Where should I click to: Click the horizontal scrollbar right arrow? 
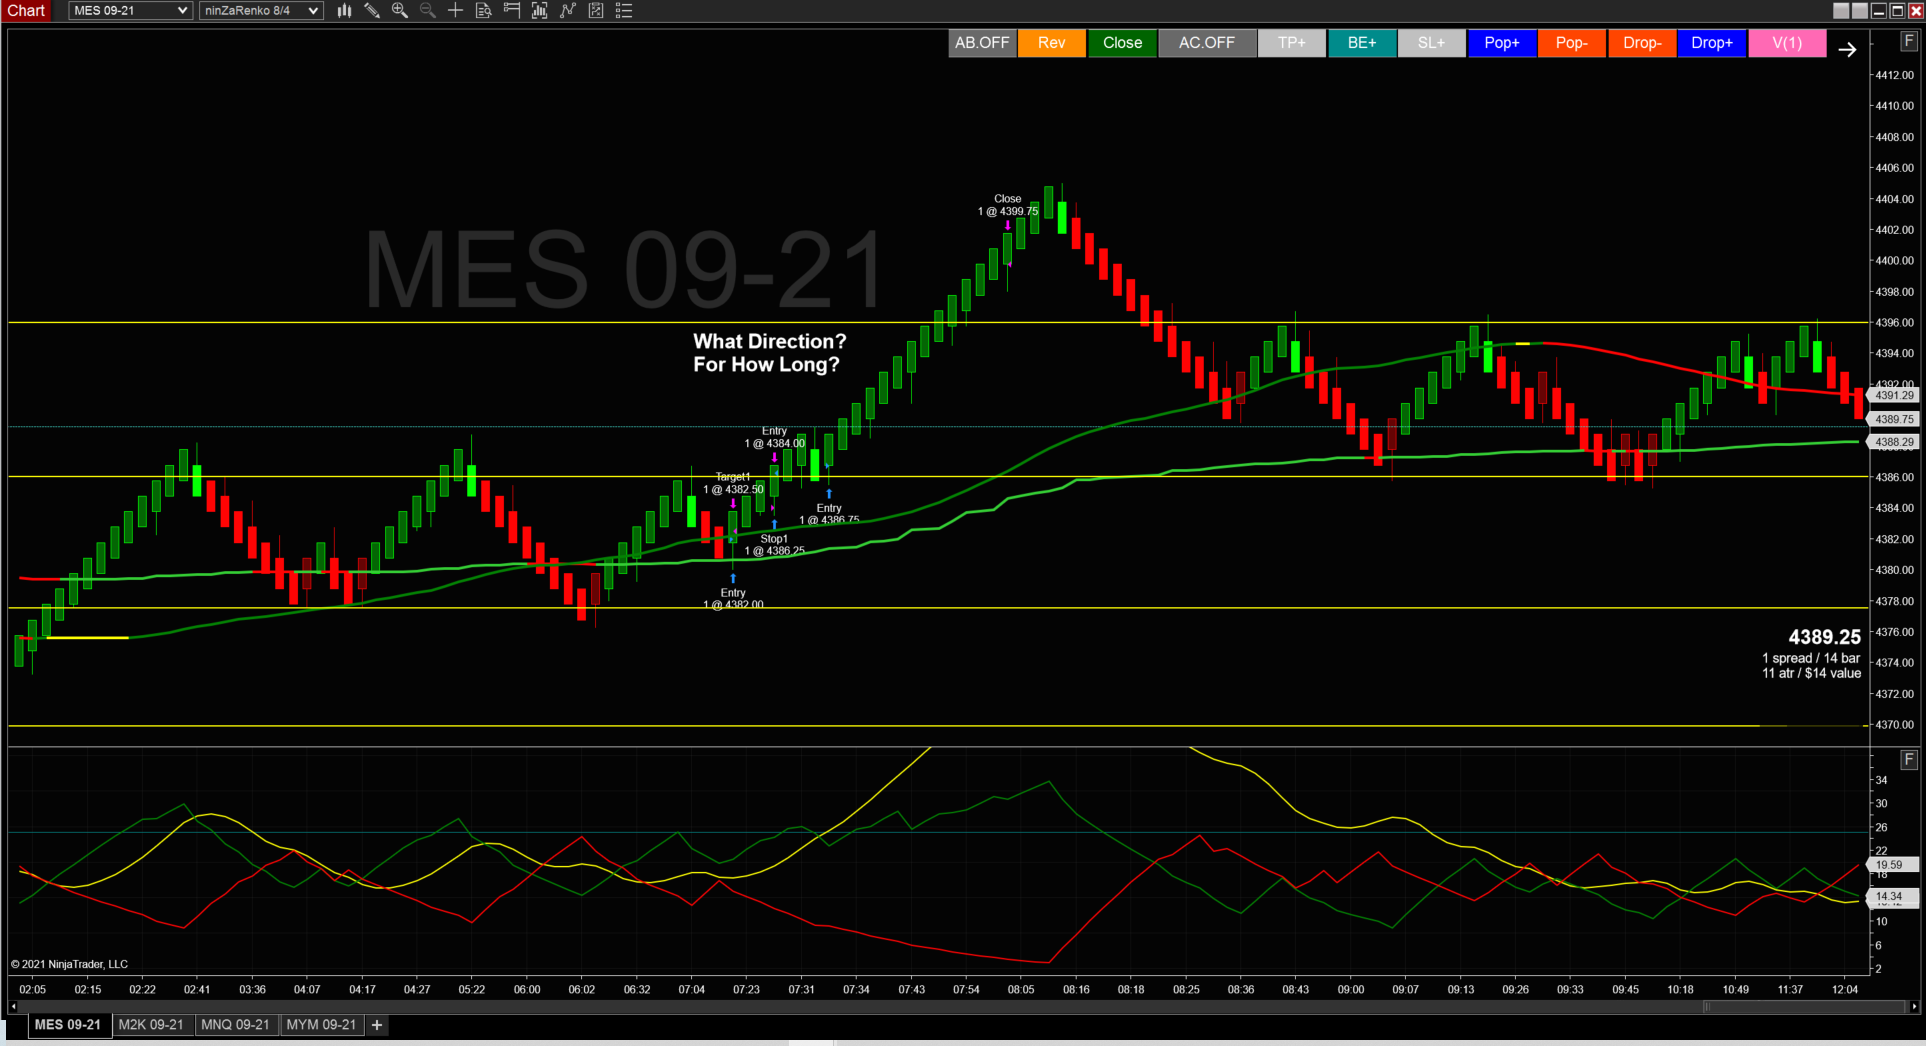click(x=1914, y=1007)
